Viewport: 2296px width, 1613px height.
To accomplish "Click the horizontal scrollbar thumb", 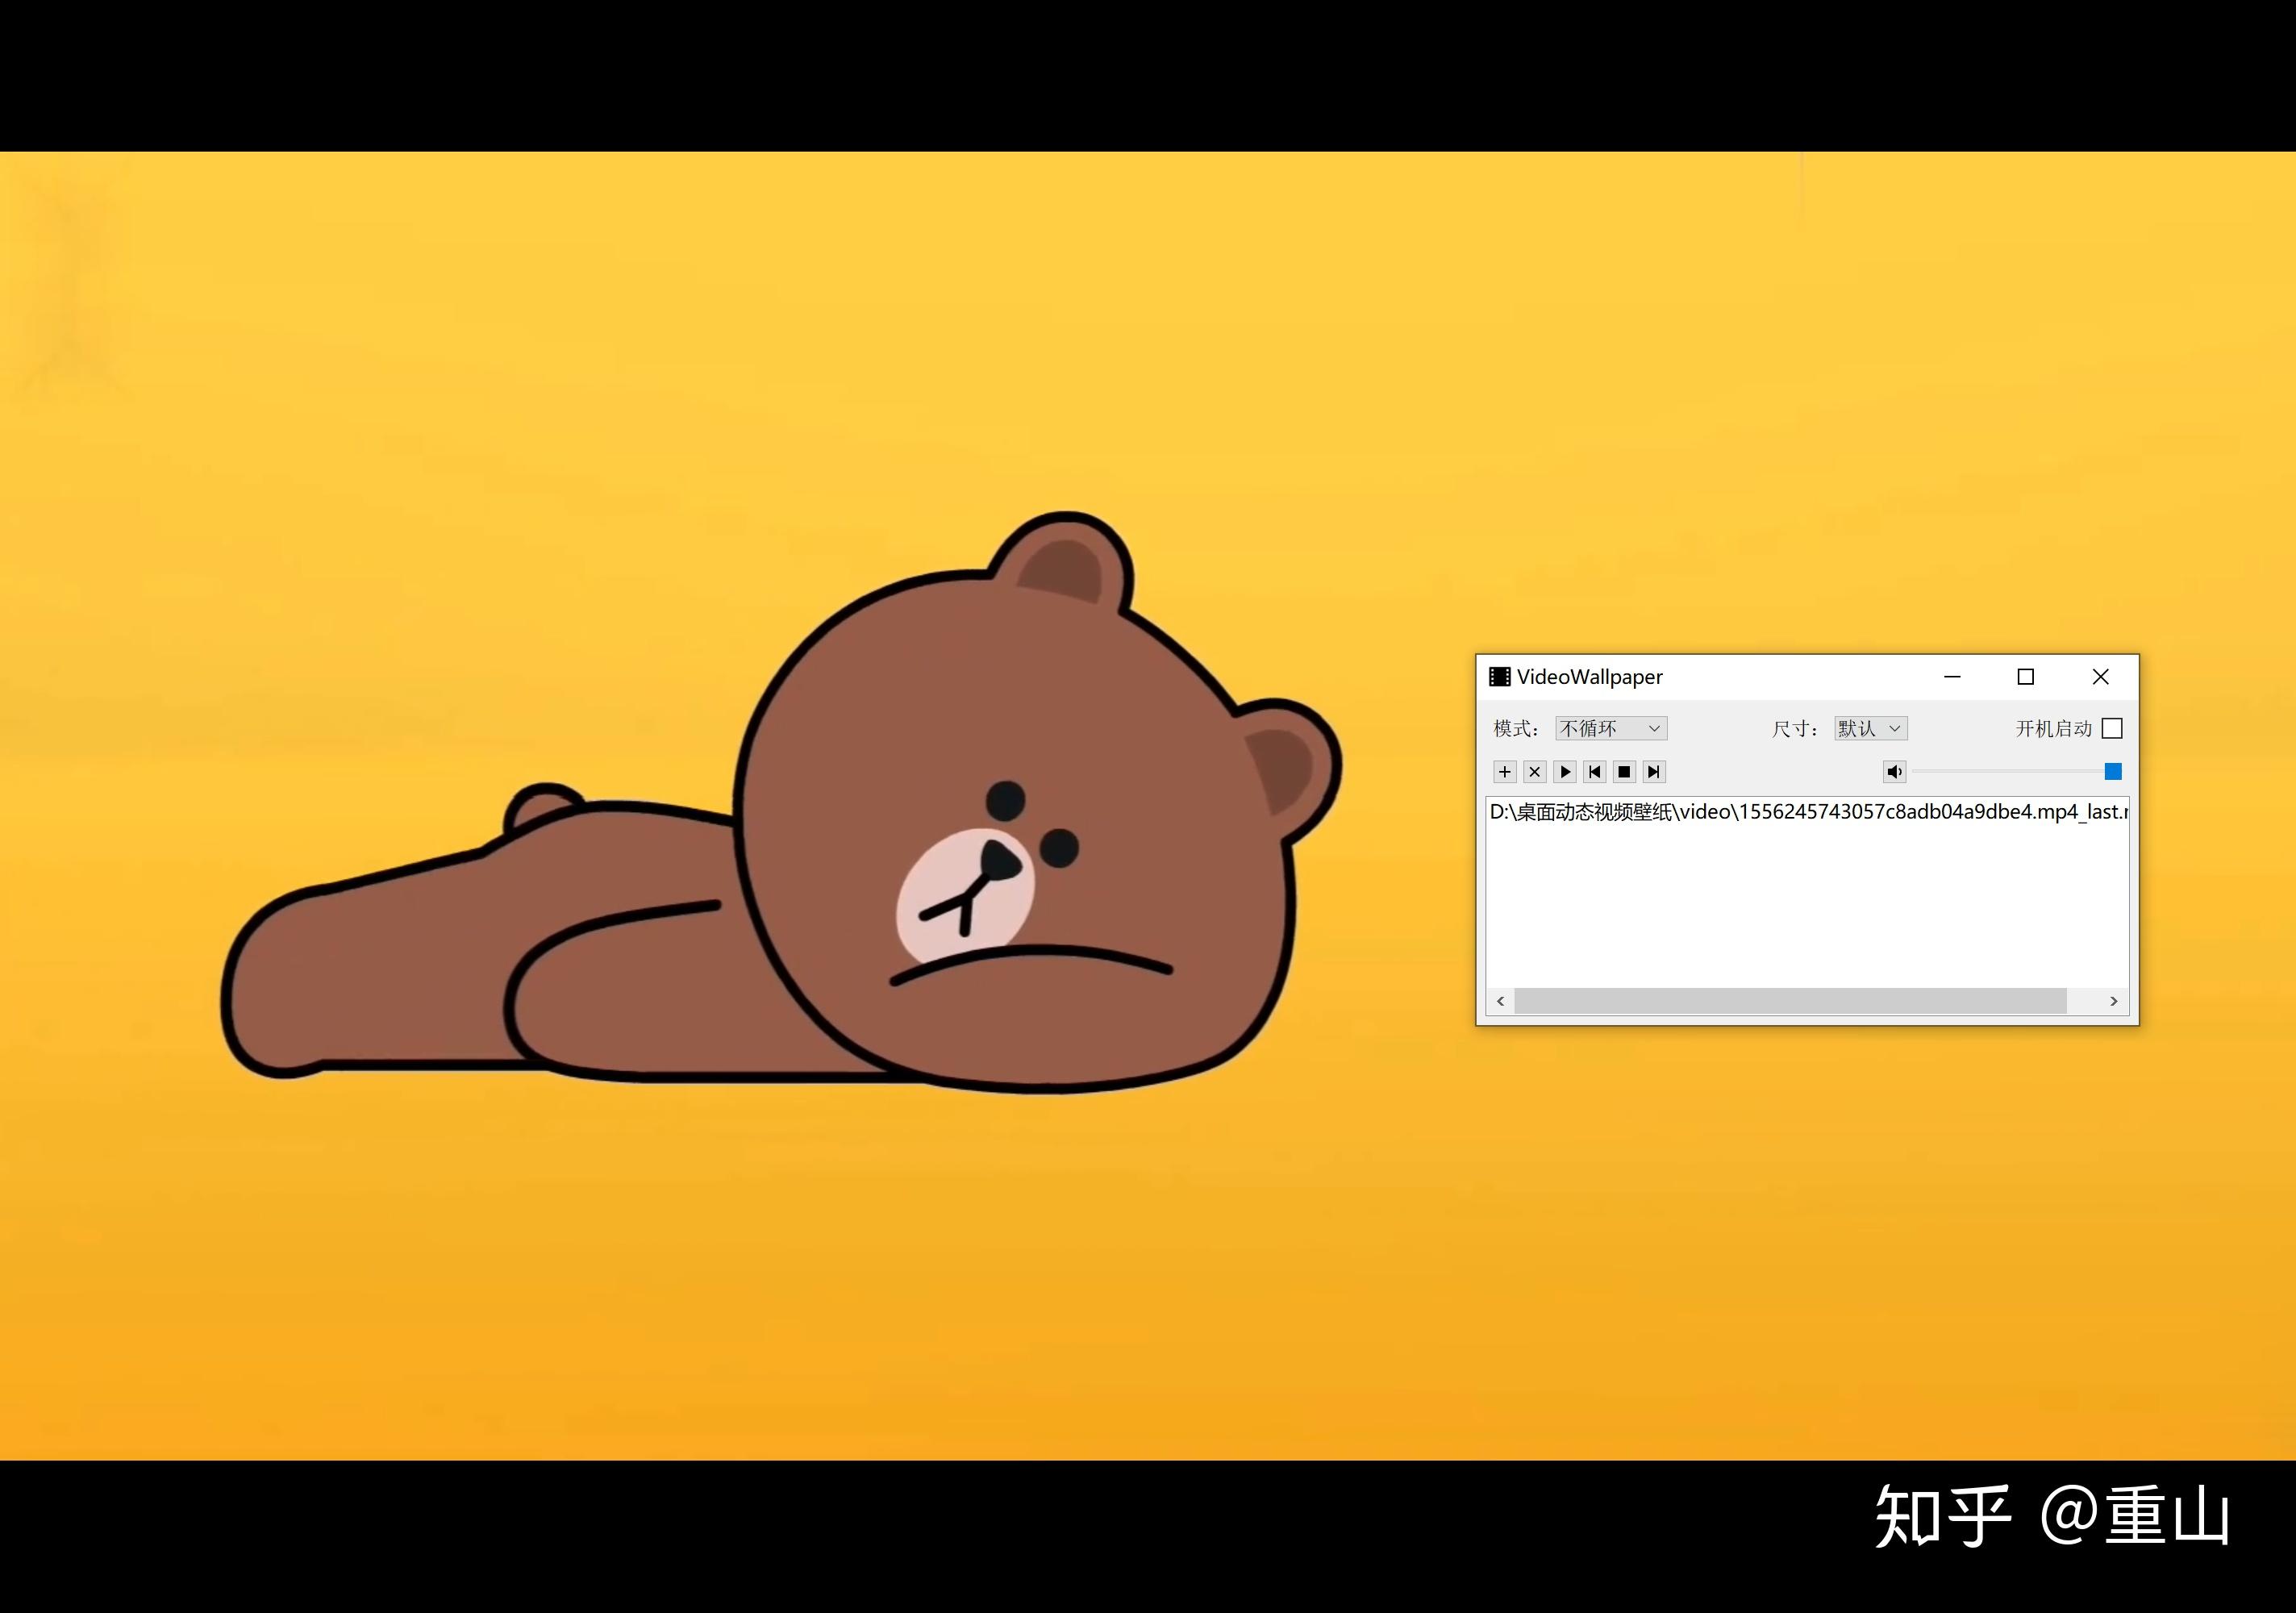I will pos(1790,1001).
